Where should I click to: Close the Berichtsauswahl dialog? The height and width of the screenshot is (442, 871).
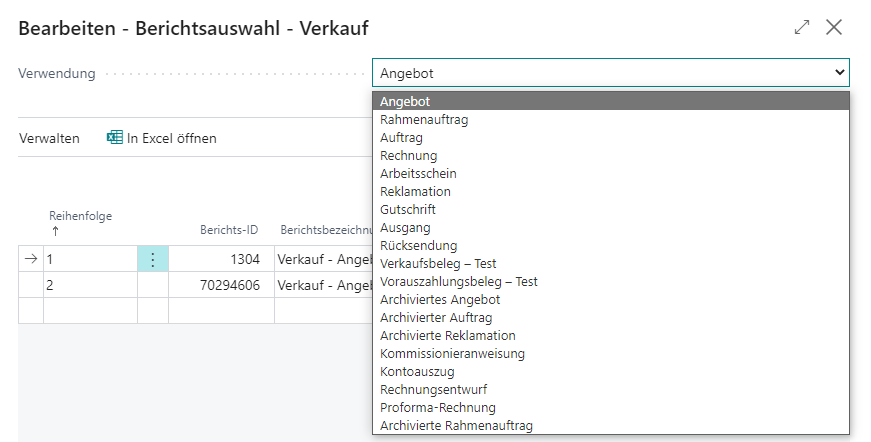[834, 28]
